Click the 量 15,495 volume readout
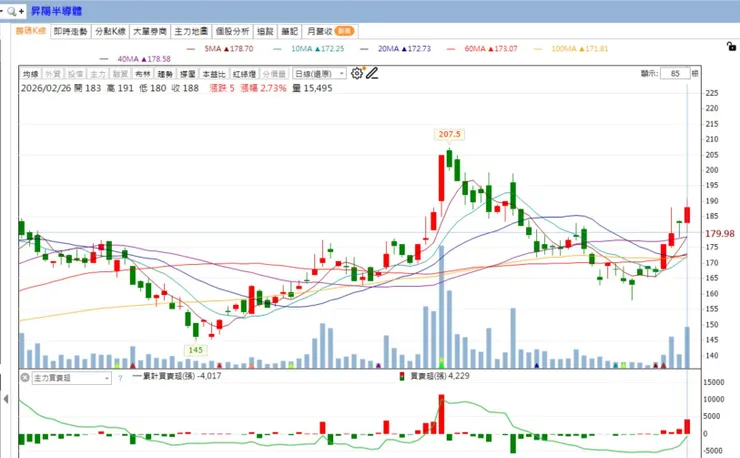Image resolution: width=740 pixels, height=458 pixels. 312,88
